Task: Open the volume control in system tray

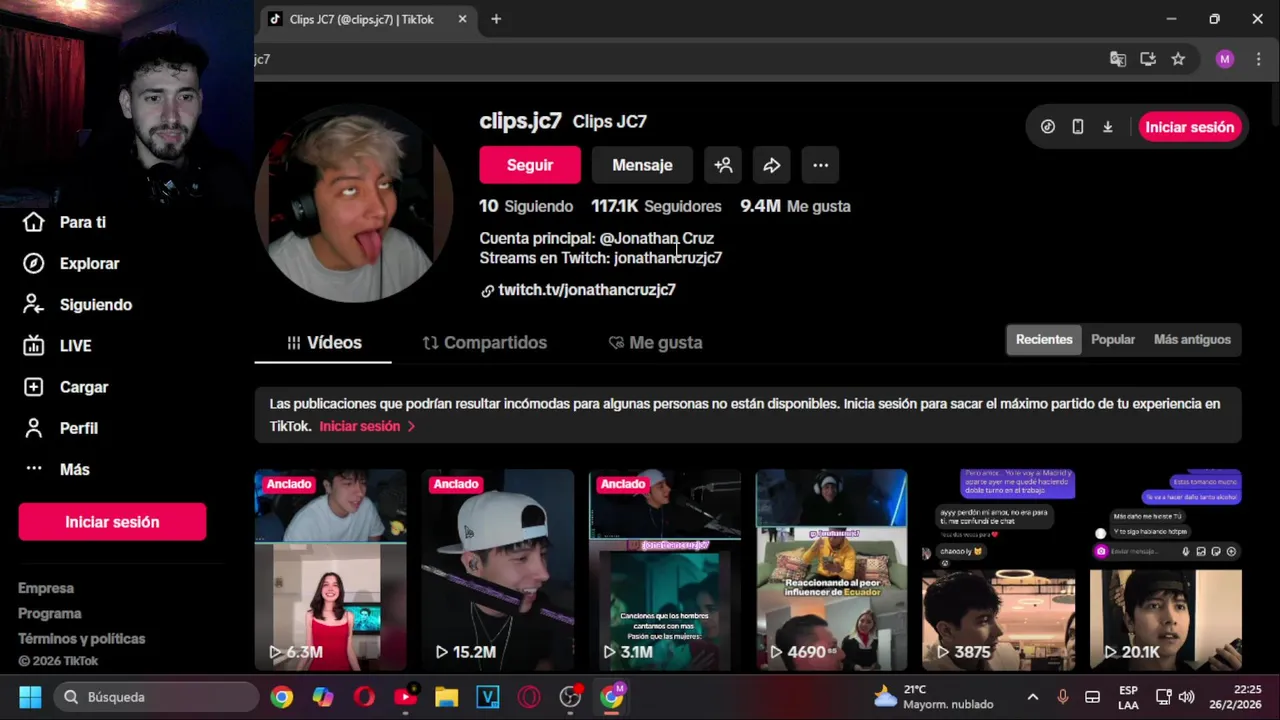Action: pos(1187,697)
